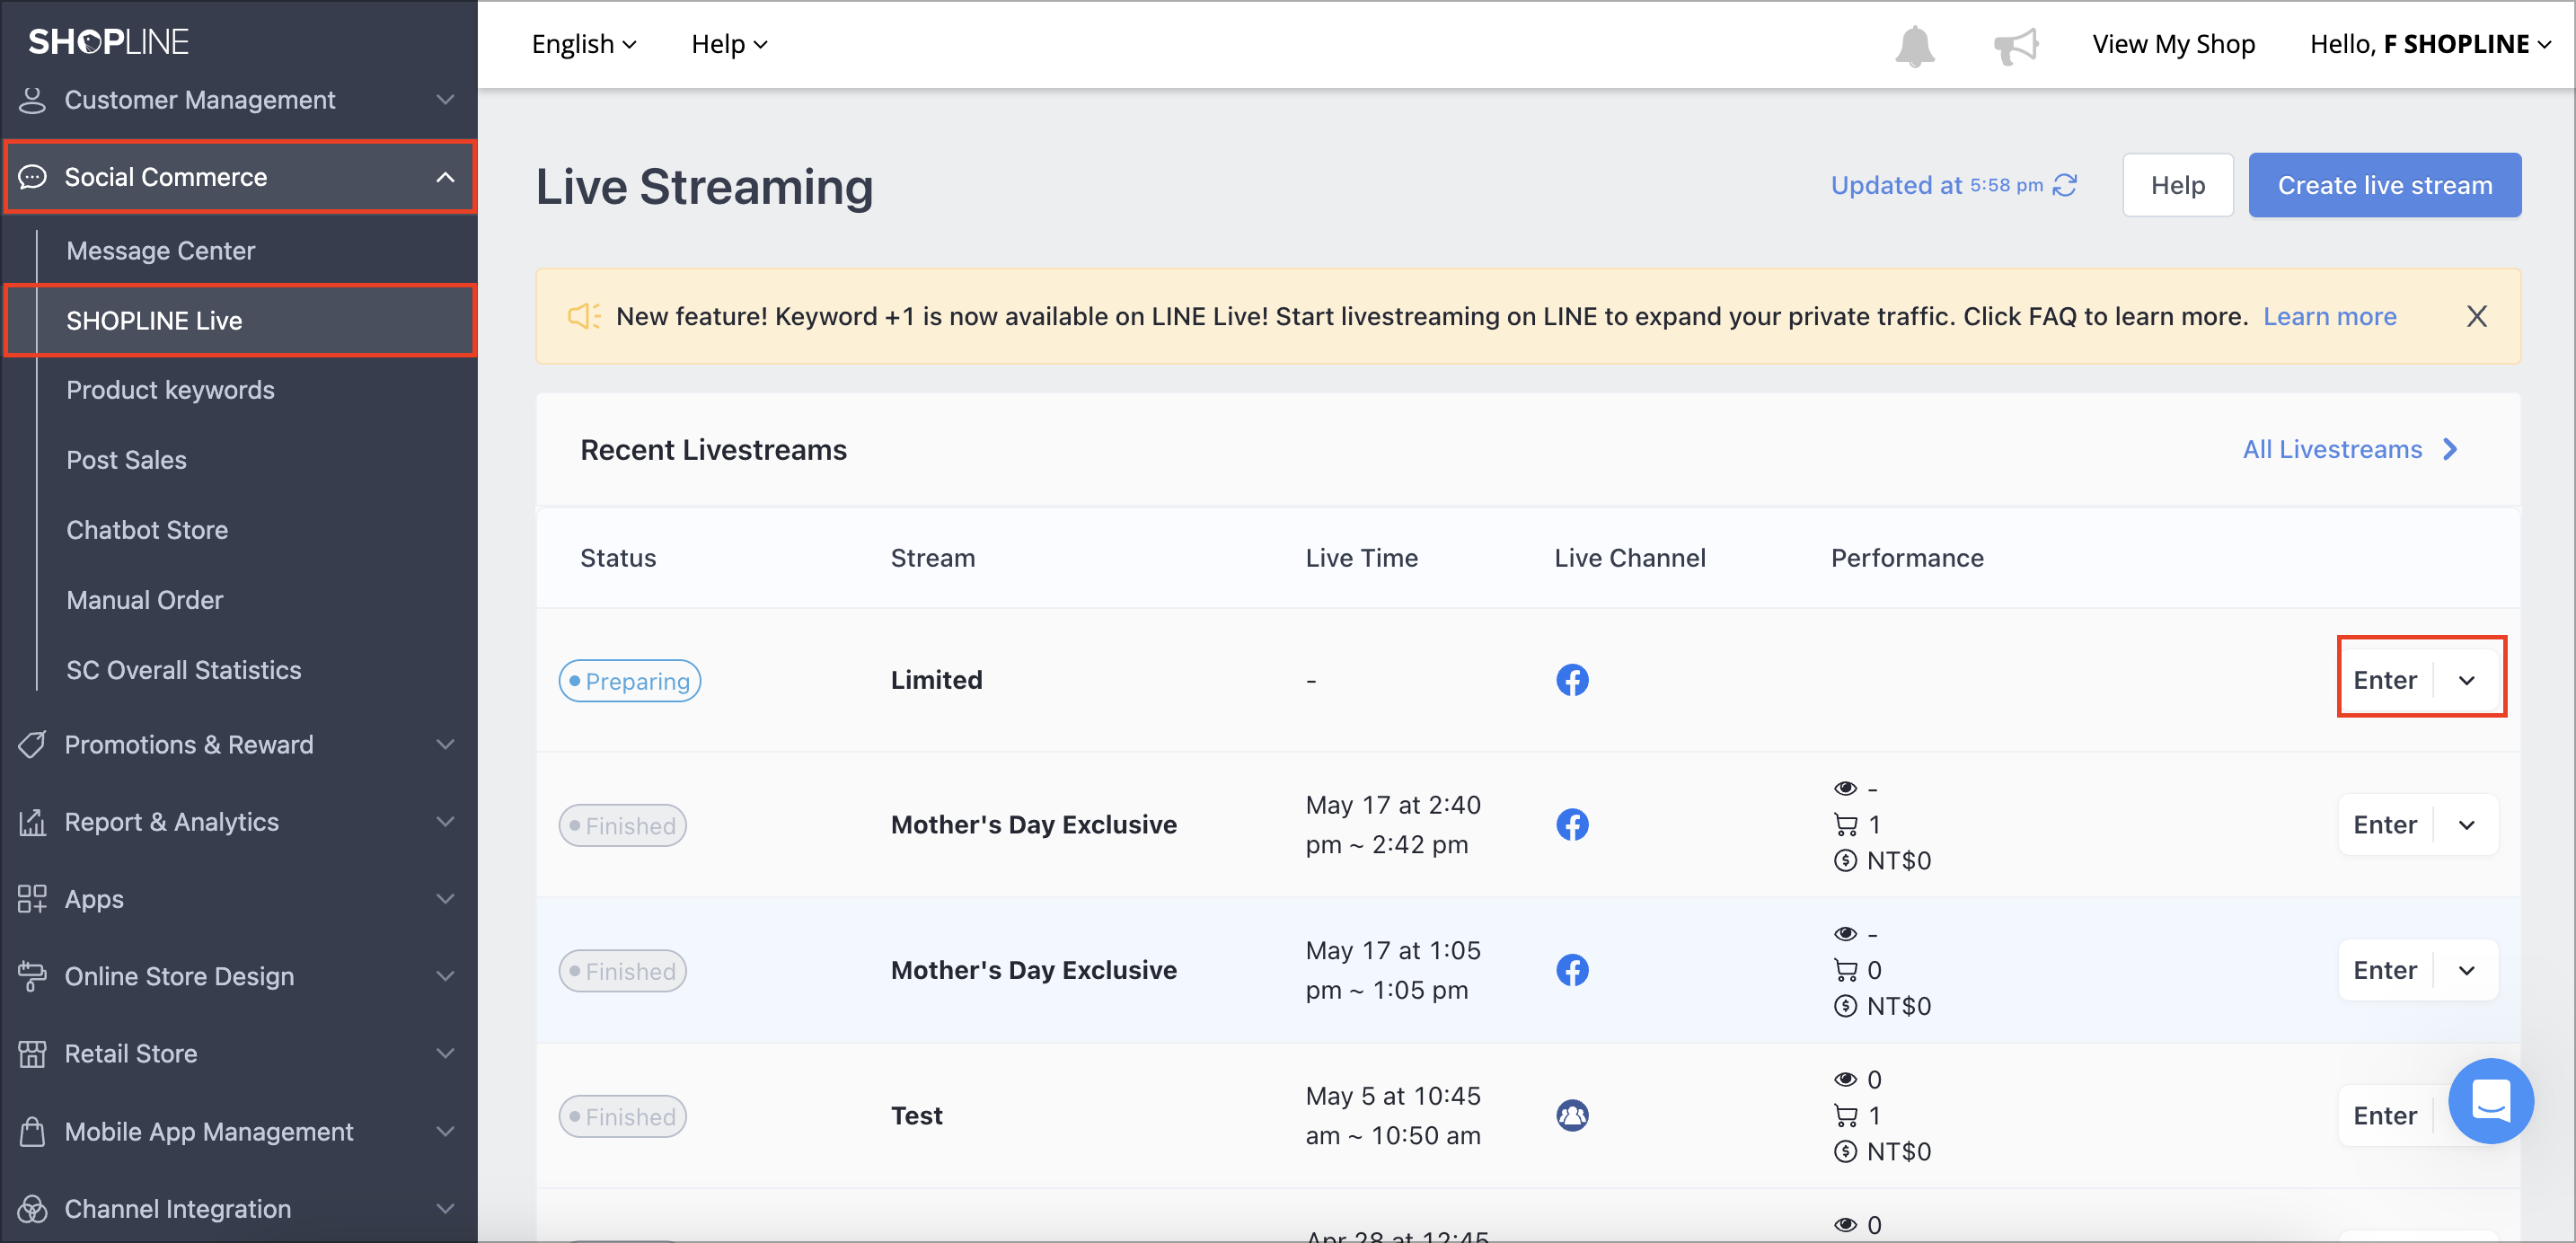The image size is (2576, 1243).
Task: Open the Hello, F SHOPLINE account menu
Action: tap(2430, 44)
